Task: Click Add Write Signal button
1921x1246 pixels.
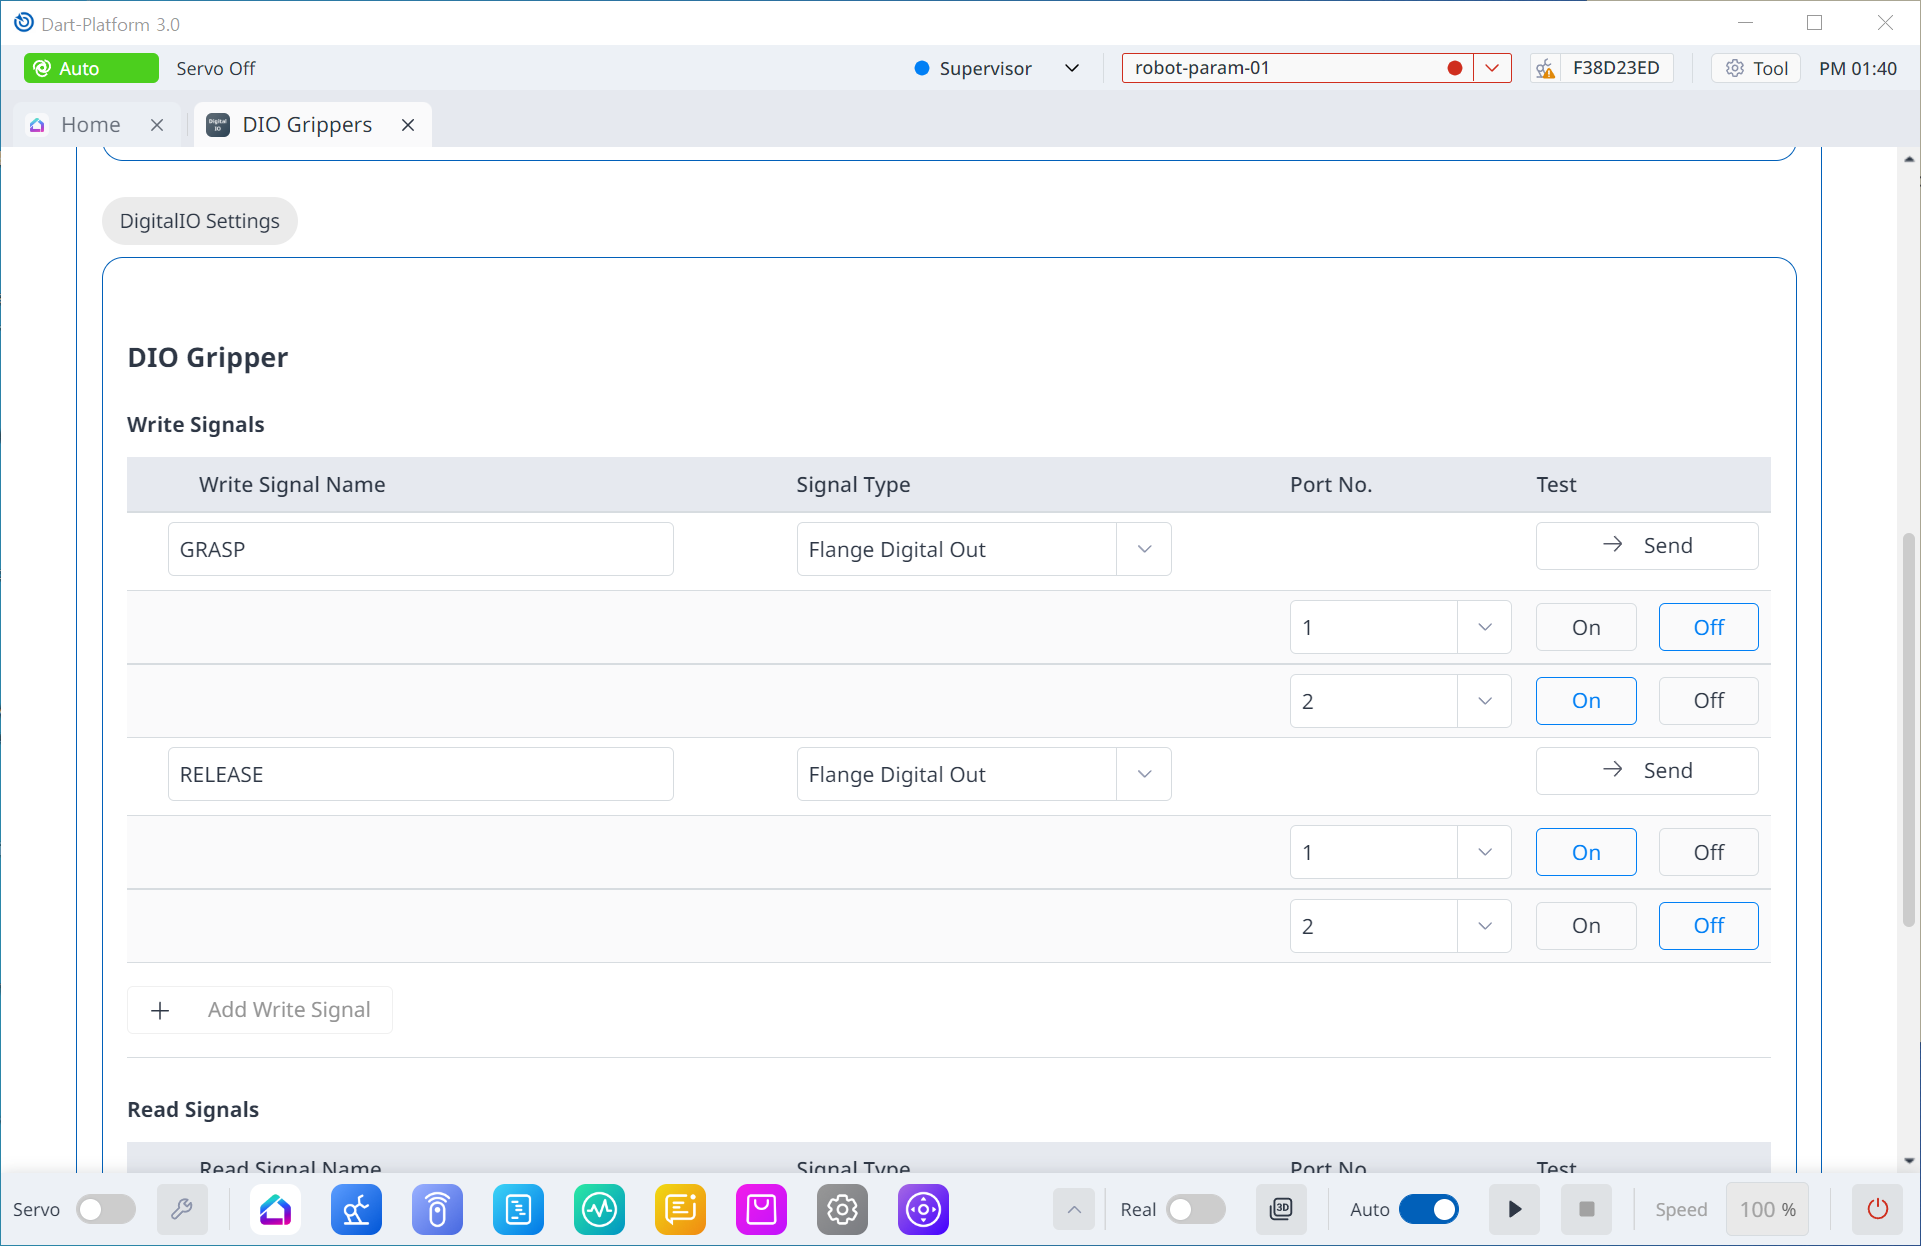Action: (x=260, y=1010)
